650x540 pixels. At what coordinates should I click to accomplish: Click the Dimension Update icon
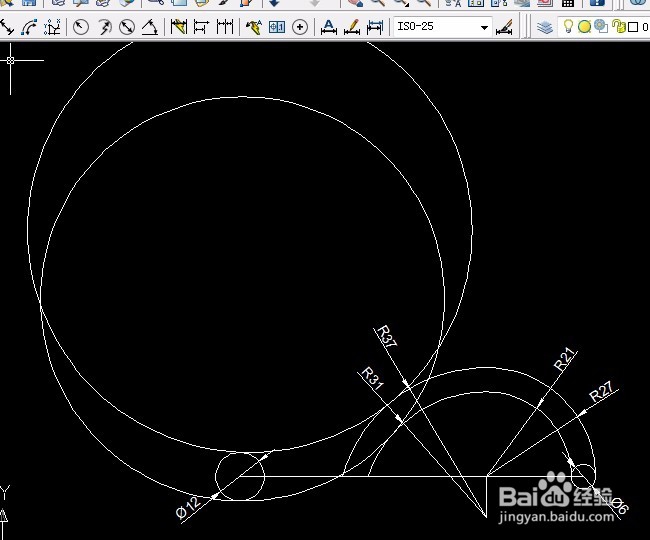click(375, 27)
